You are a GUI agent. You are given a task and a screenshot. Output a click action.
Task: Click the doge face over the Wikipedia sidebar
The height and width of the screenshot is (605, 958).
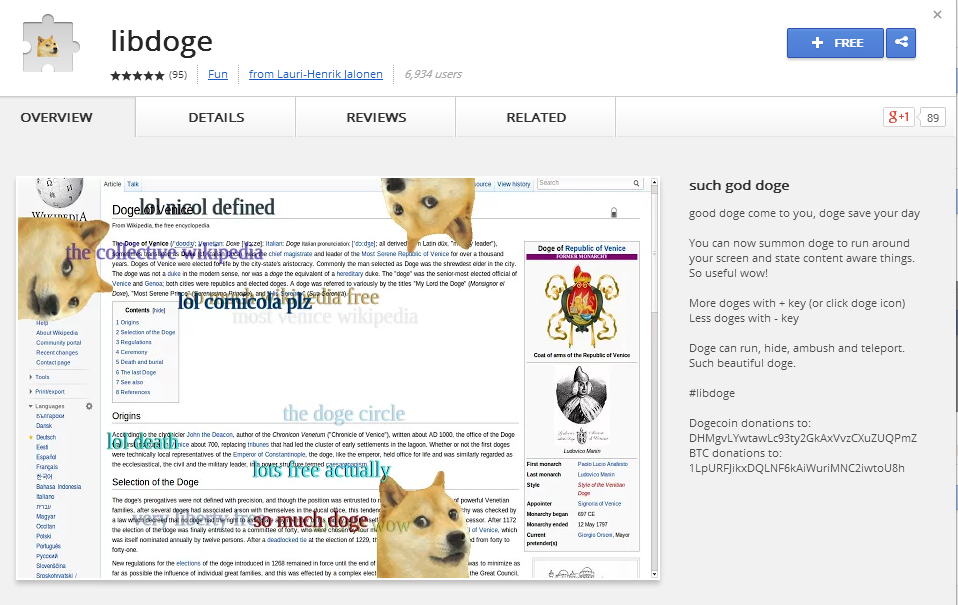[63, 269]
